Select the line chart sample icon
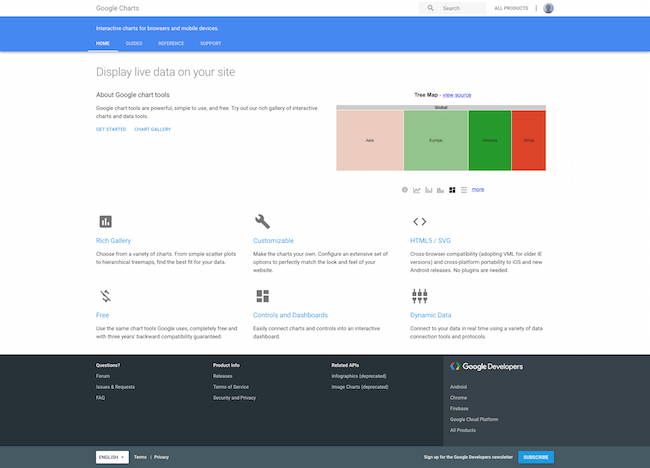Image resolution: width=650 pixels, height=468 pixels. (417, 190)
